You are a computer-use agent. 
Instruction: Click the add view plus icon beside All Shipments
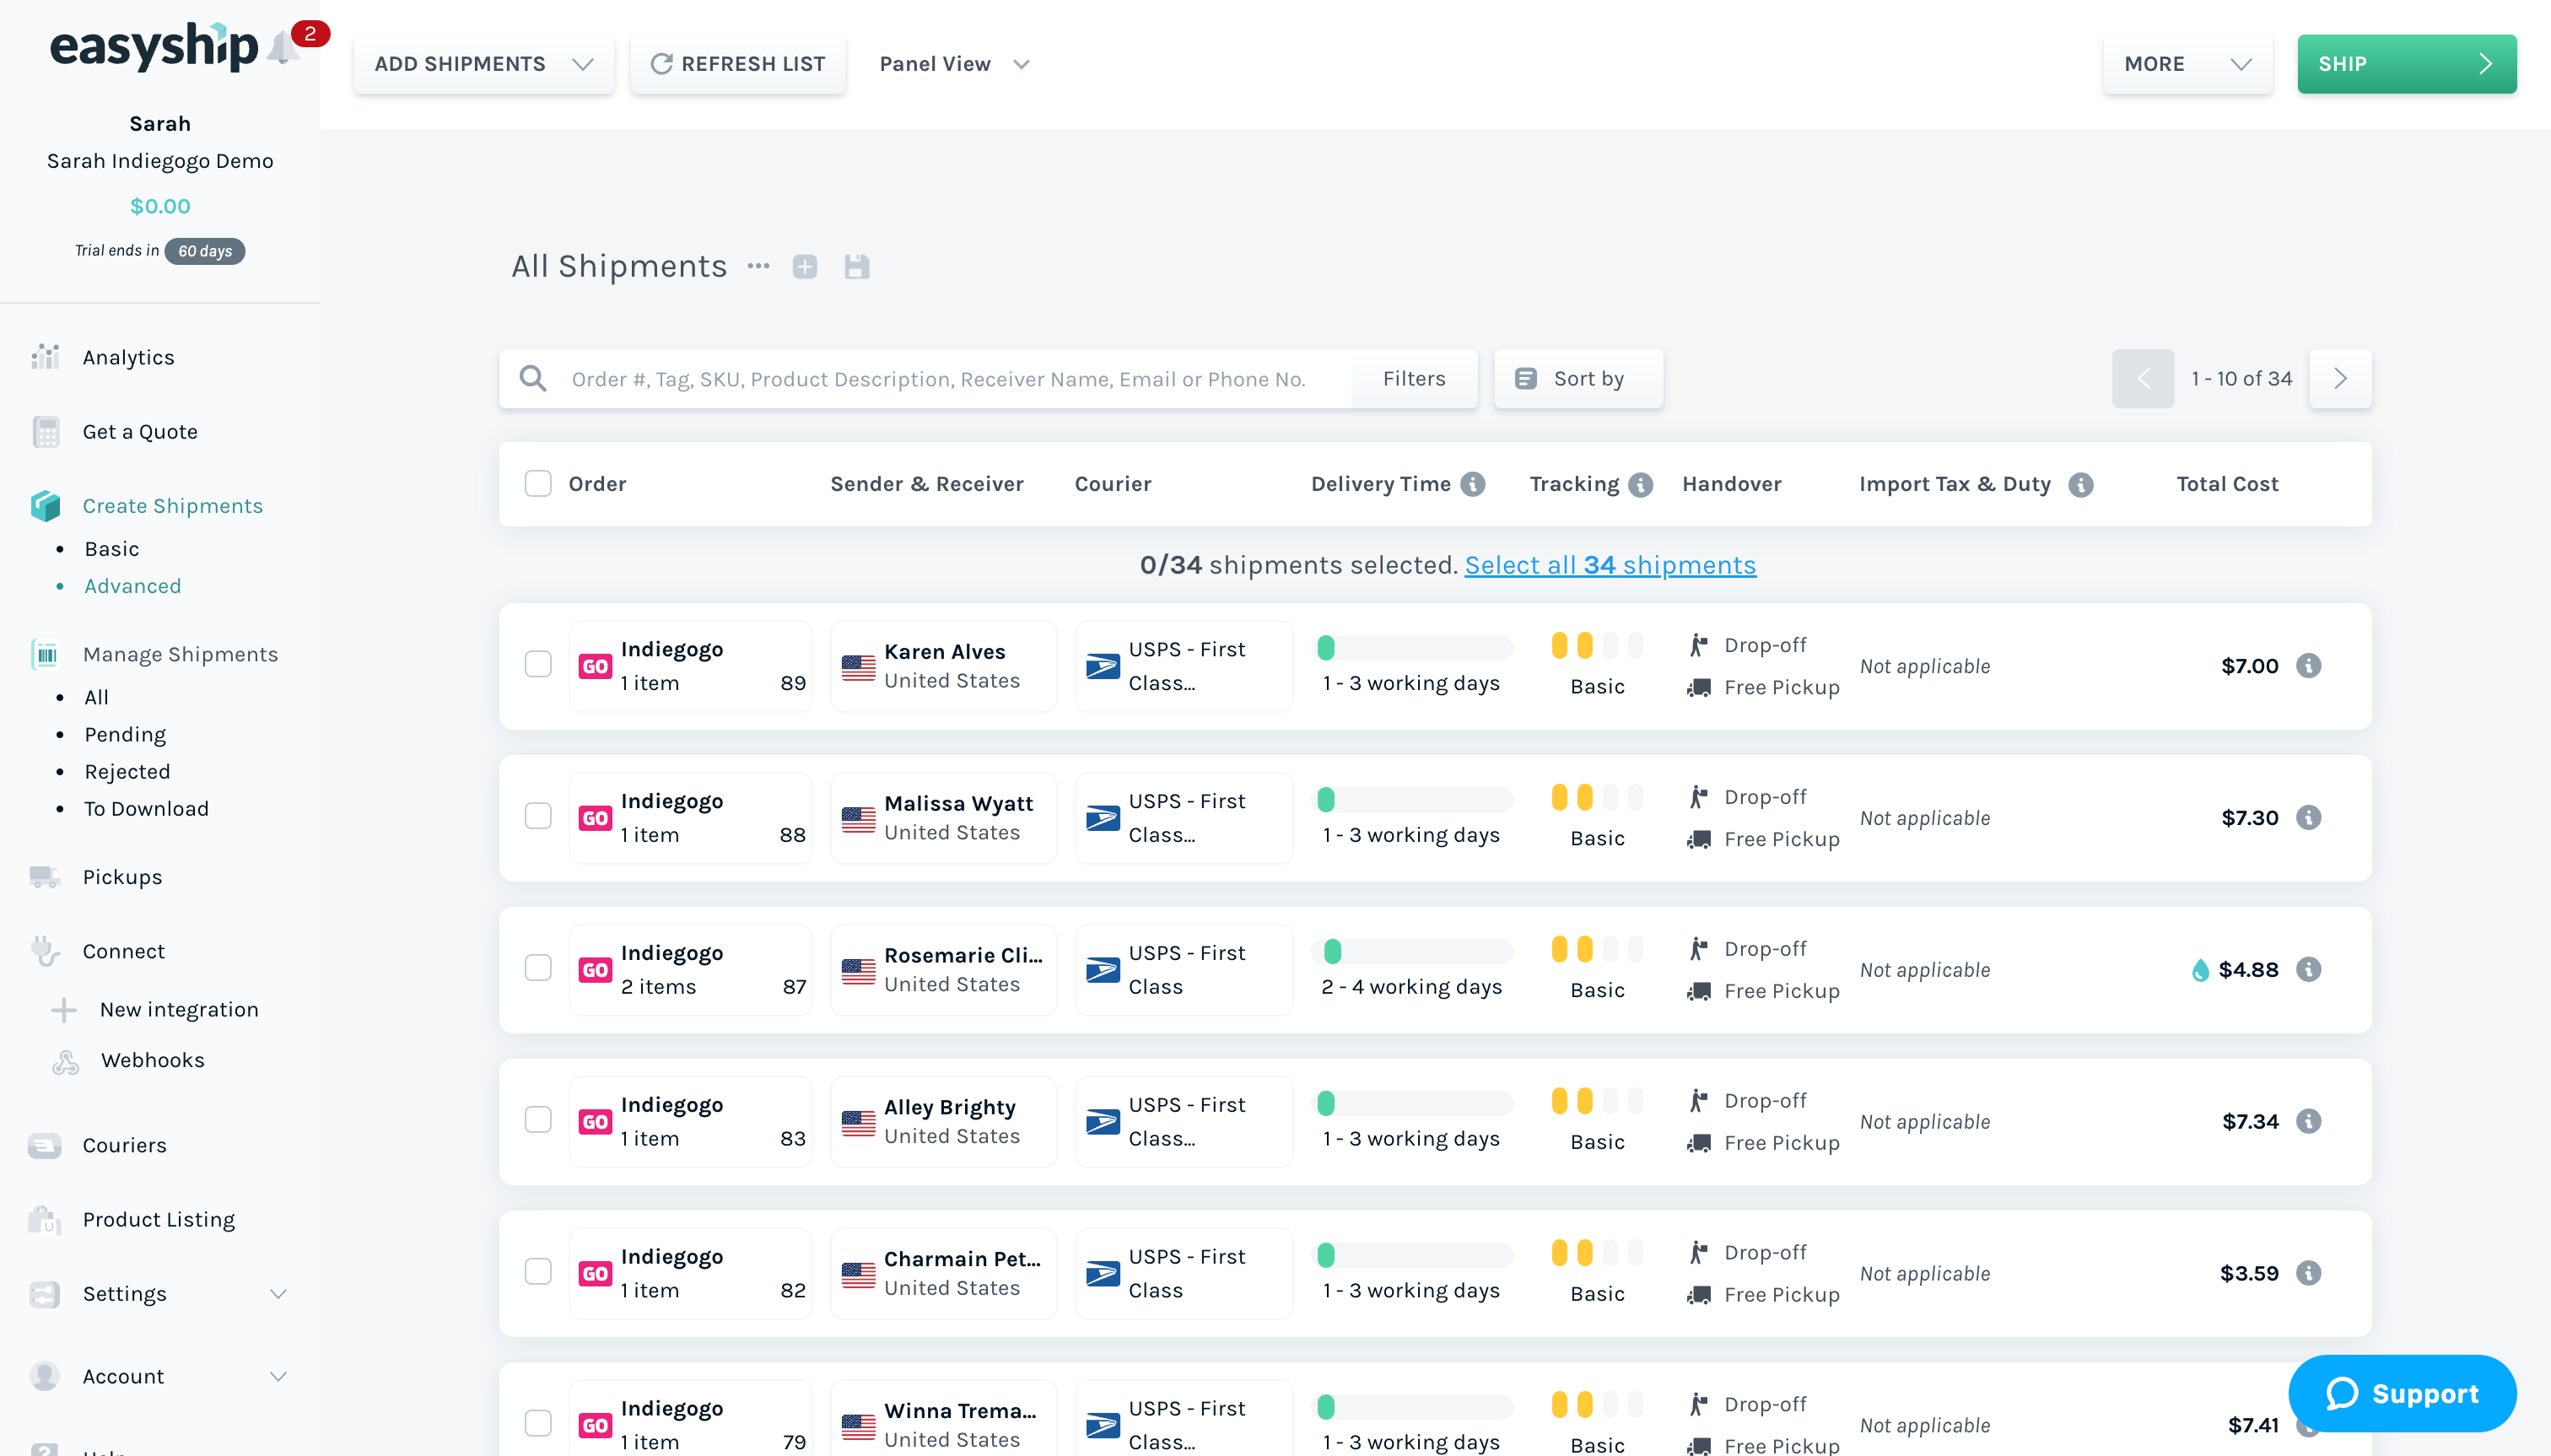tap(805, 266)
